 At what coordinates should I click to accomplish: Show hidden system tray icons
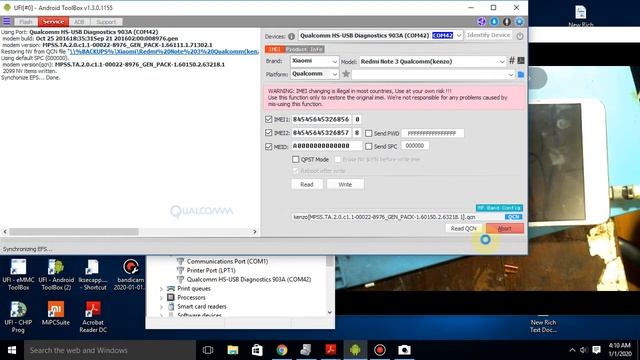coord(572,350)
